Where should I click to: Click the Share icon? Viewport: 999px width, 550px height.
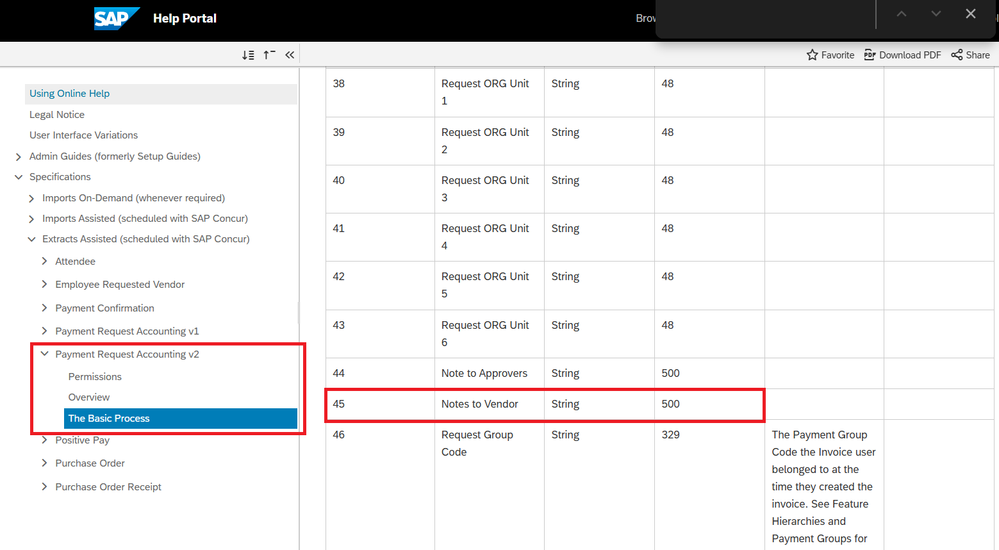[957, 55]
